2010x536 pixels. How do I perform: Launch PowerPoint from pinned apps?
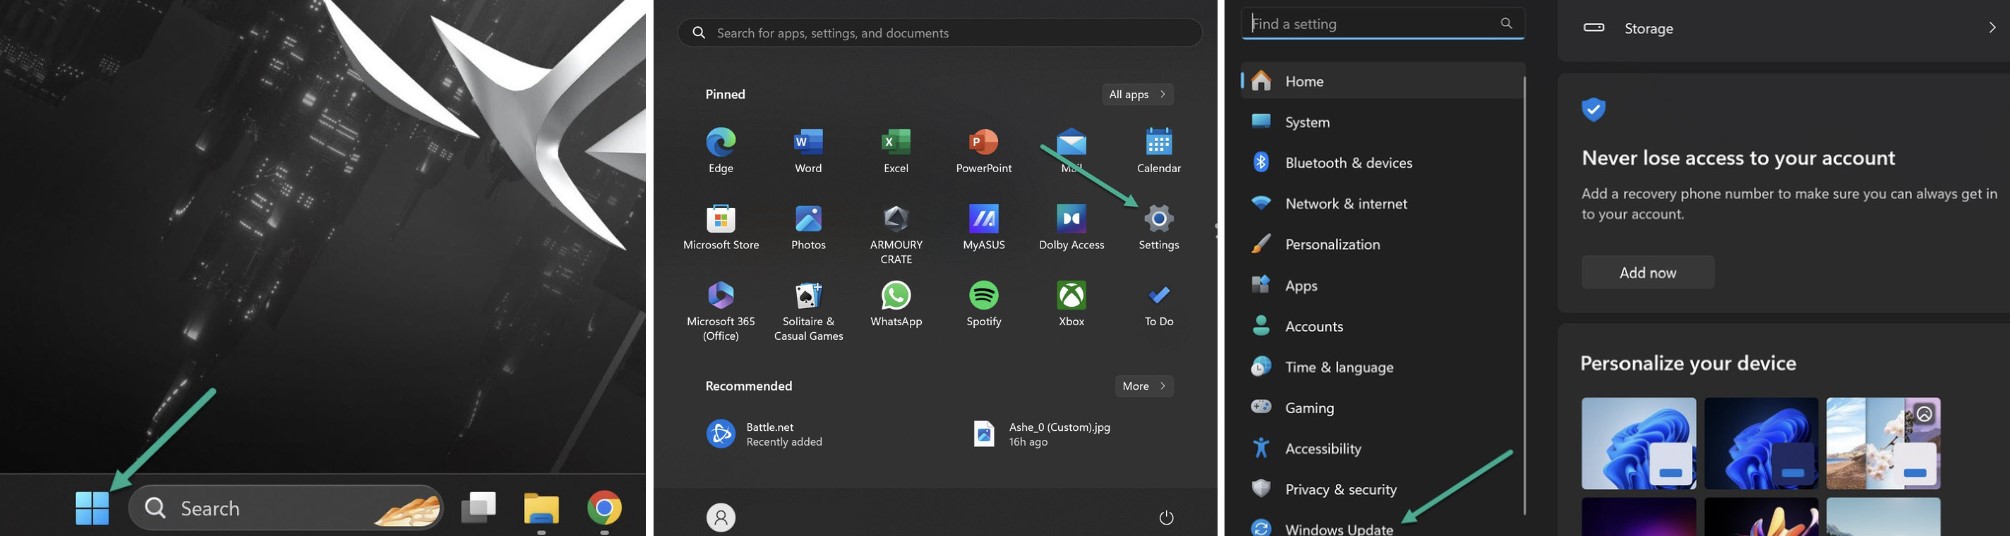tap(984, 151)
